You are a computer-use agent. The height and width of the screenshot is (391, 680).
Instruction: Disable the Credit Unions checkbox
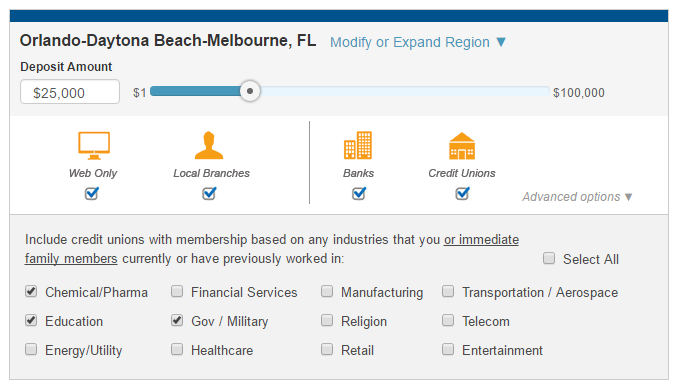462,193
